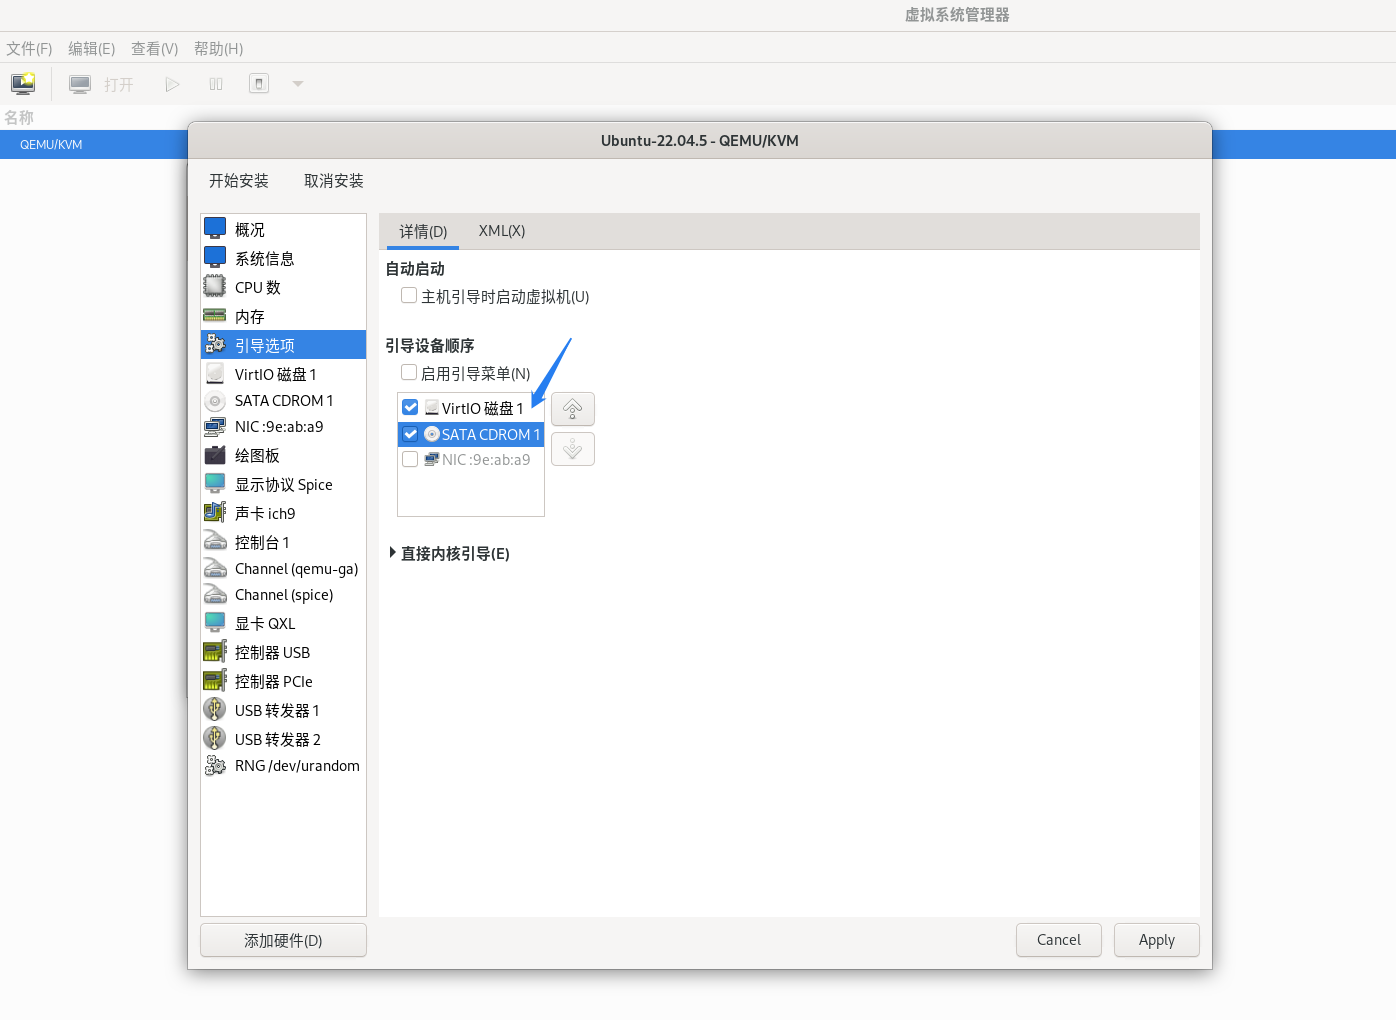Click the shutdown toolbar icon
Viewport: 1396px width, 1020px height.
(x=259, y=84)
